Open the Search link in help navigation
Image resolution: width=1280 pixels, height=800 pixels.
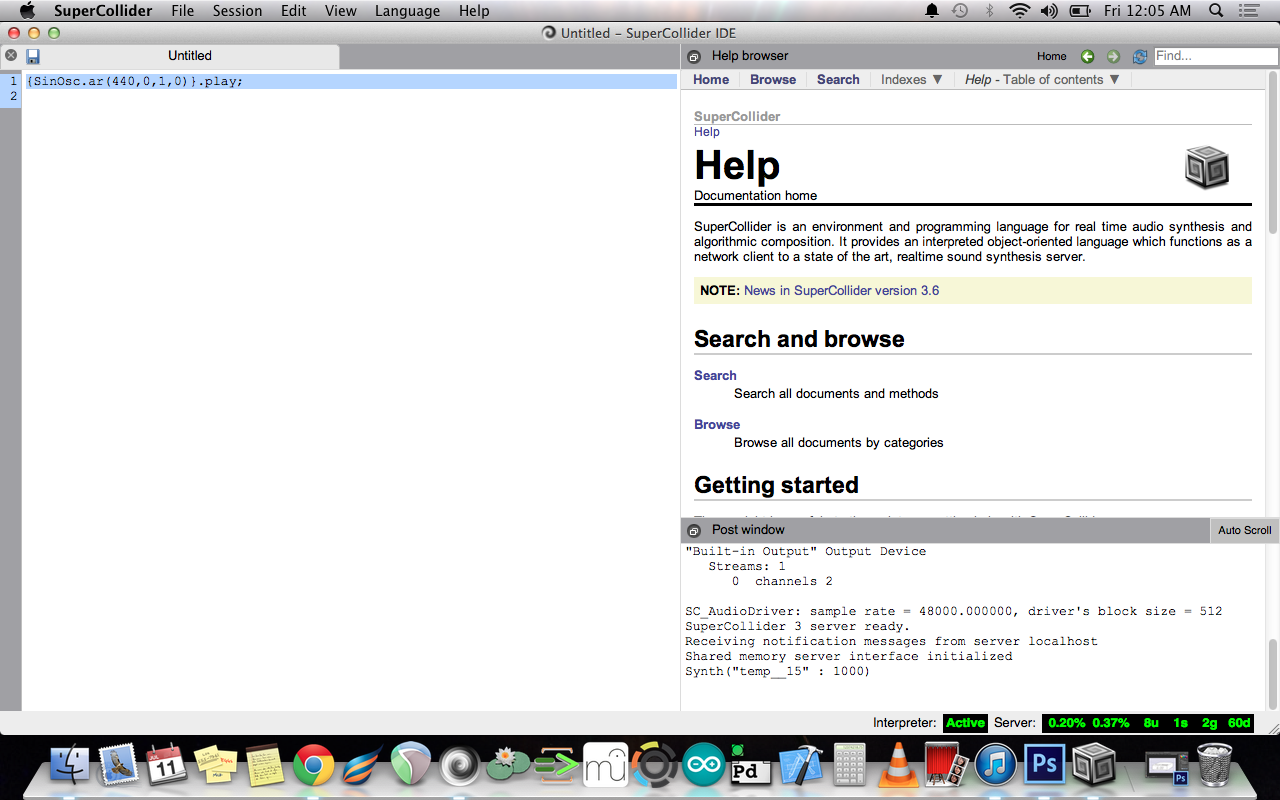click(838, 79)
